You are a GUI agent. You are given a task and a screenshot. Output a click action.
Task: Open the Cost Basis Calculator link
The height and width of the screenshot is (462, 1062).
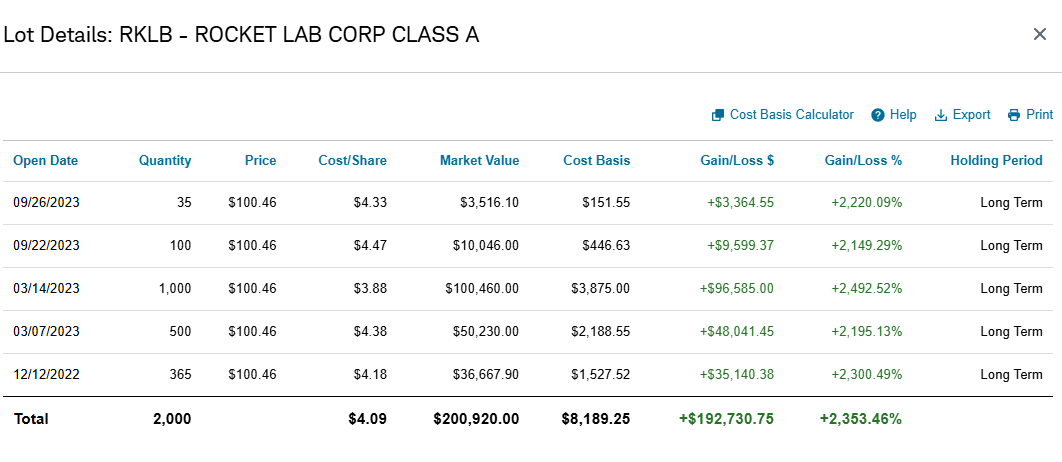click(x=792, y=114)
